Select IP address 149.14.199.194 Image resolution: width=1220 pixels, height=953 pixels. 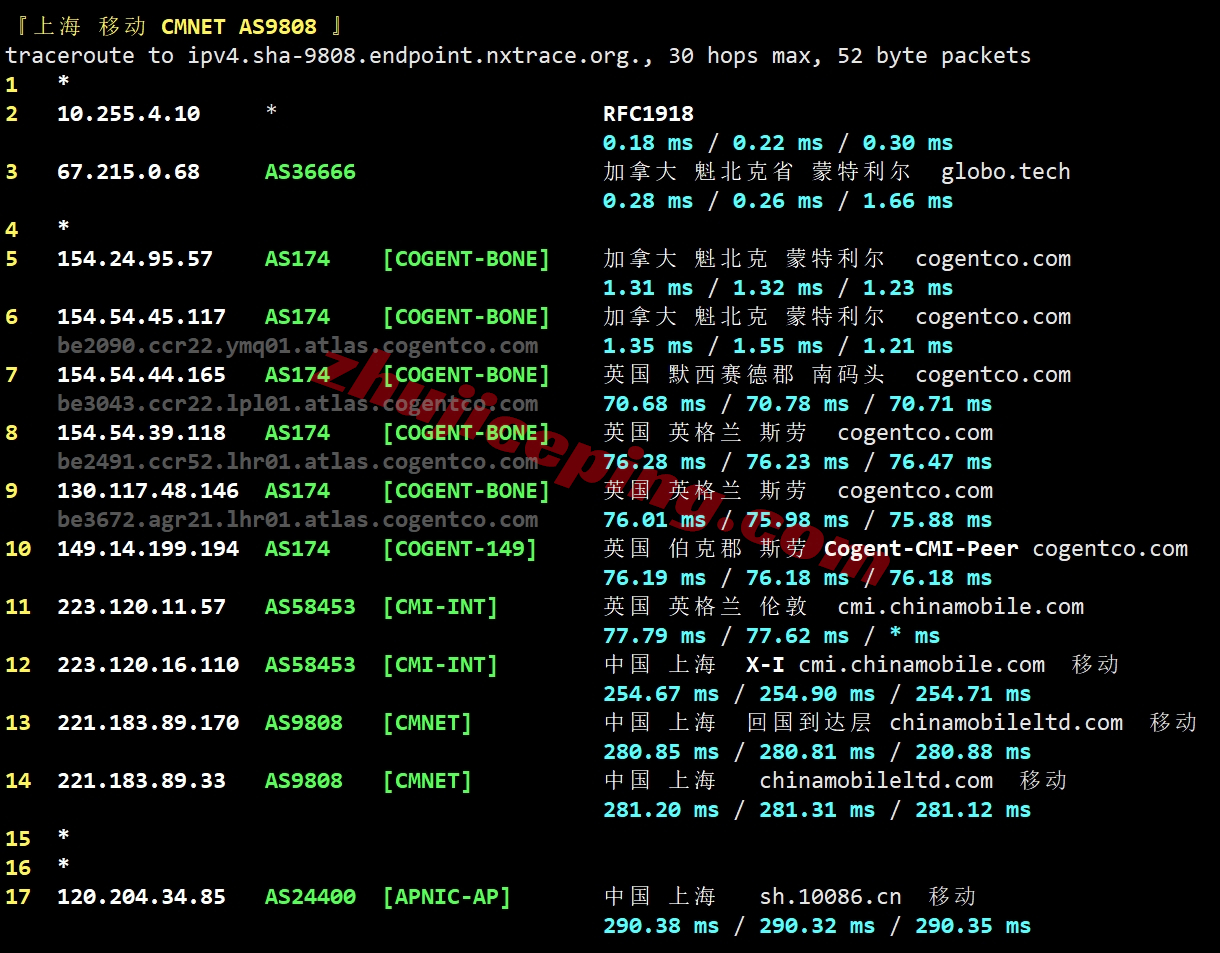(148, 549)
